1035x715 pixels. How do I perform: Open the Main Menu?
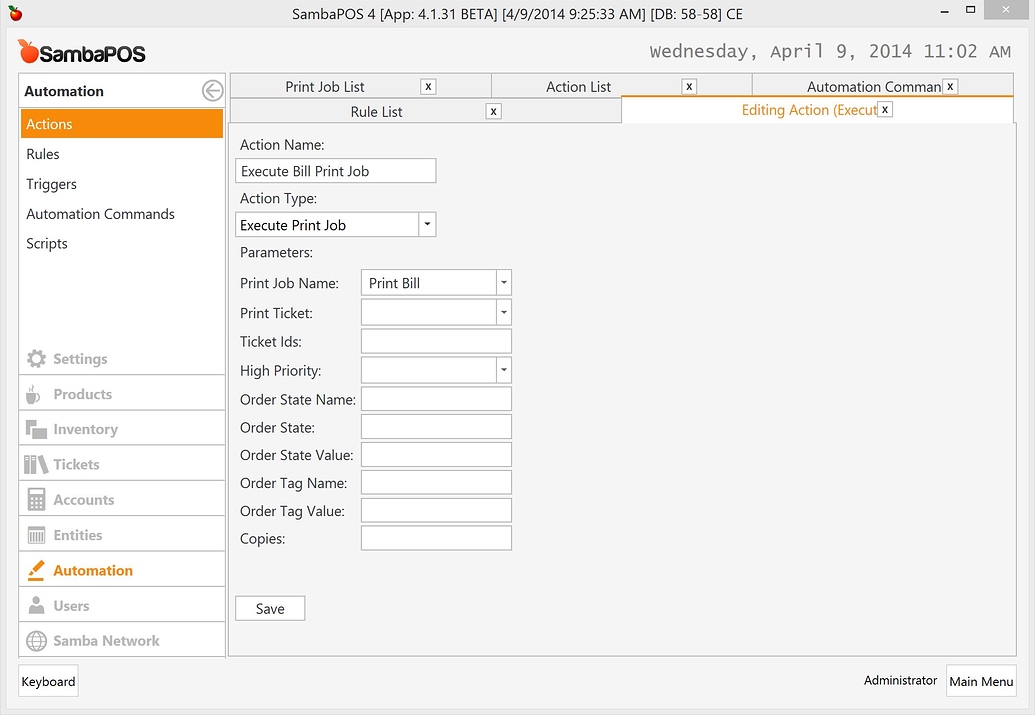click(x=981, y=681)
